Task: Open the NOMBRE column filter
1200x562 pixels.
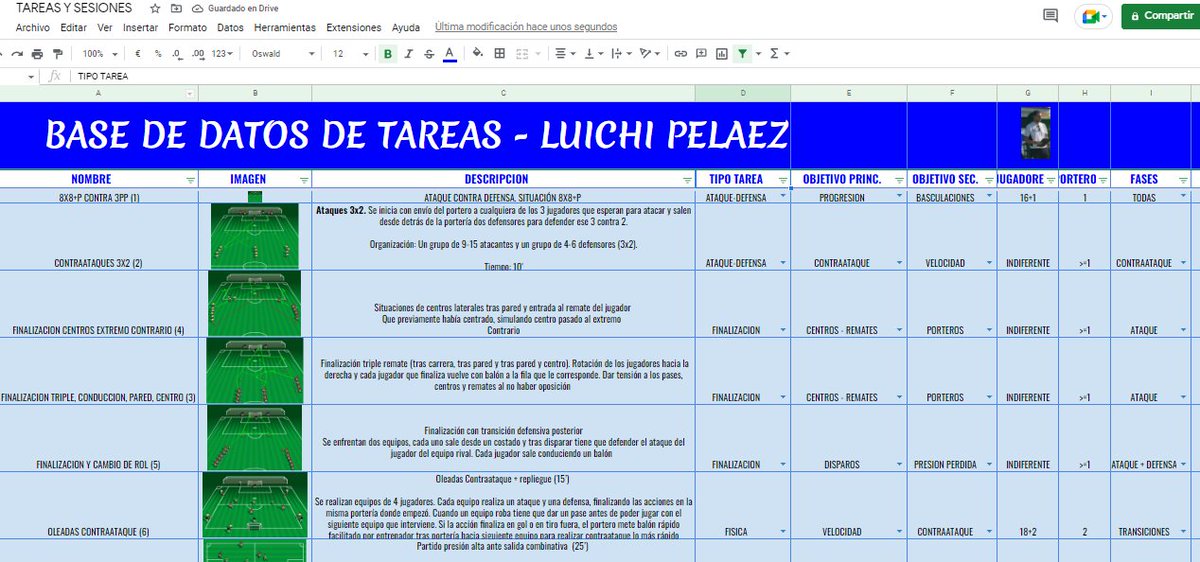Action: pos(190,180)
